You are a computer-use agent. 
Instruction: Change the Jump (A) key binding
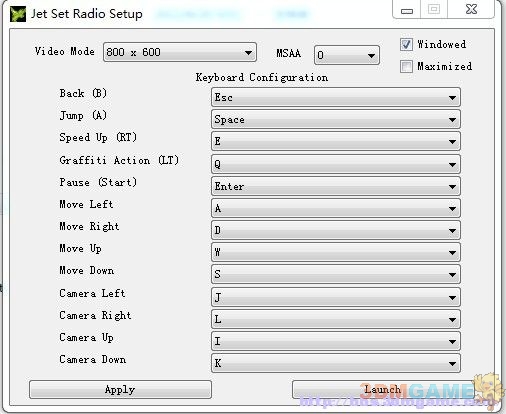[336, 120]
